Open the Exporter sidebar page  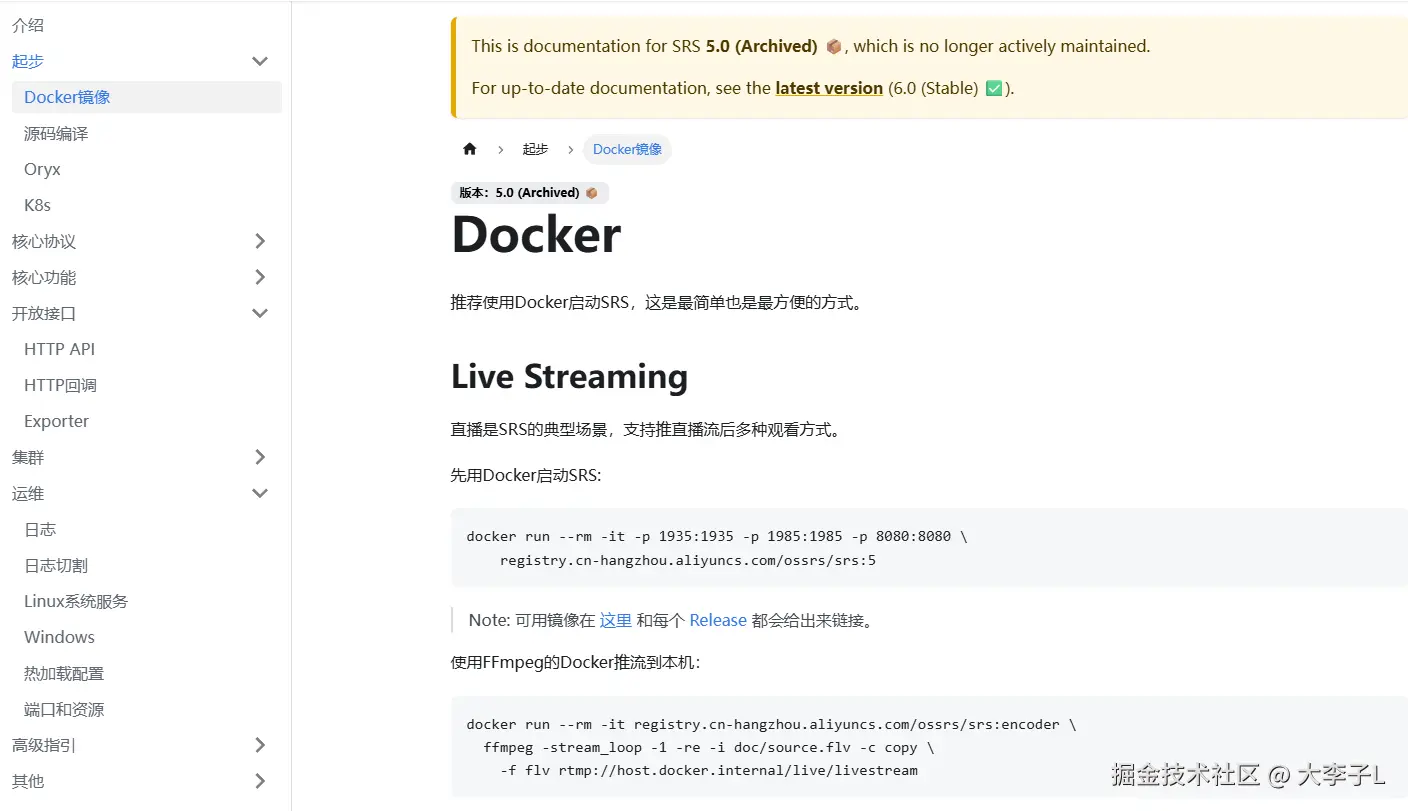[56, 421]
